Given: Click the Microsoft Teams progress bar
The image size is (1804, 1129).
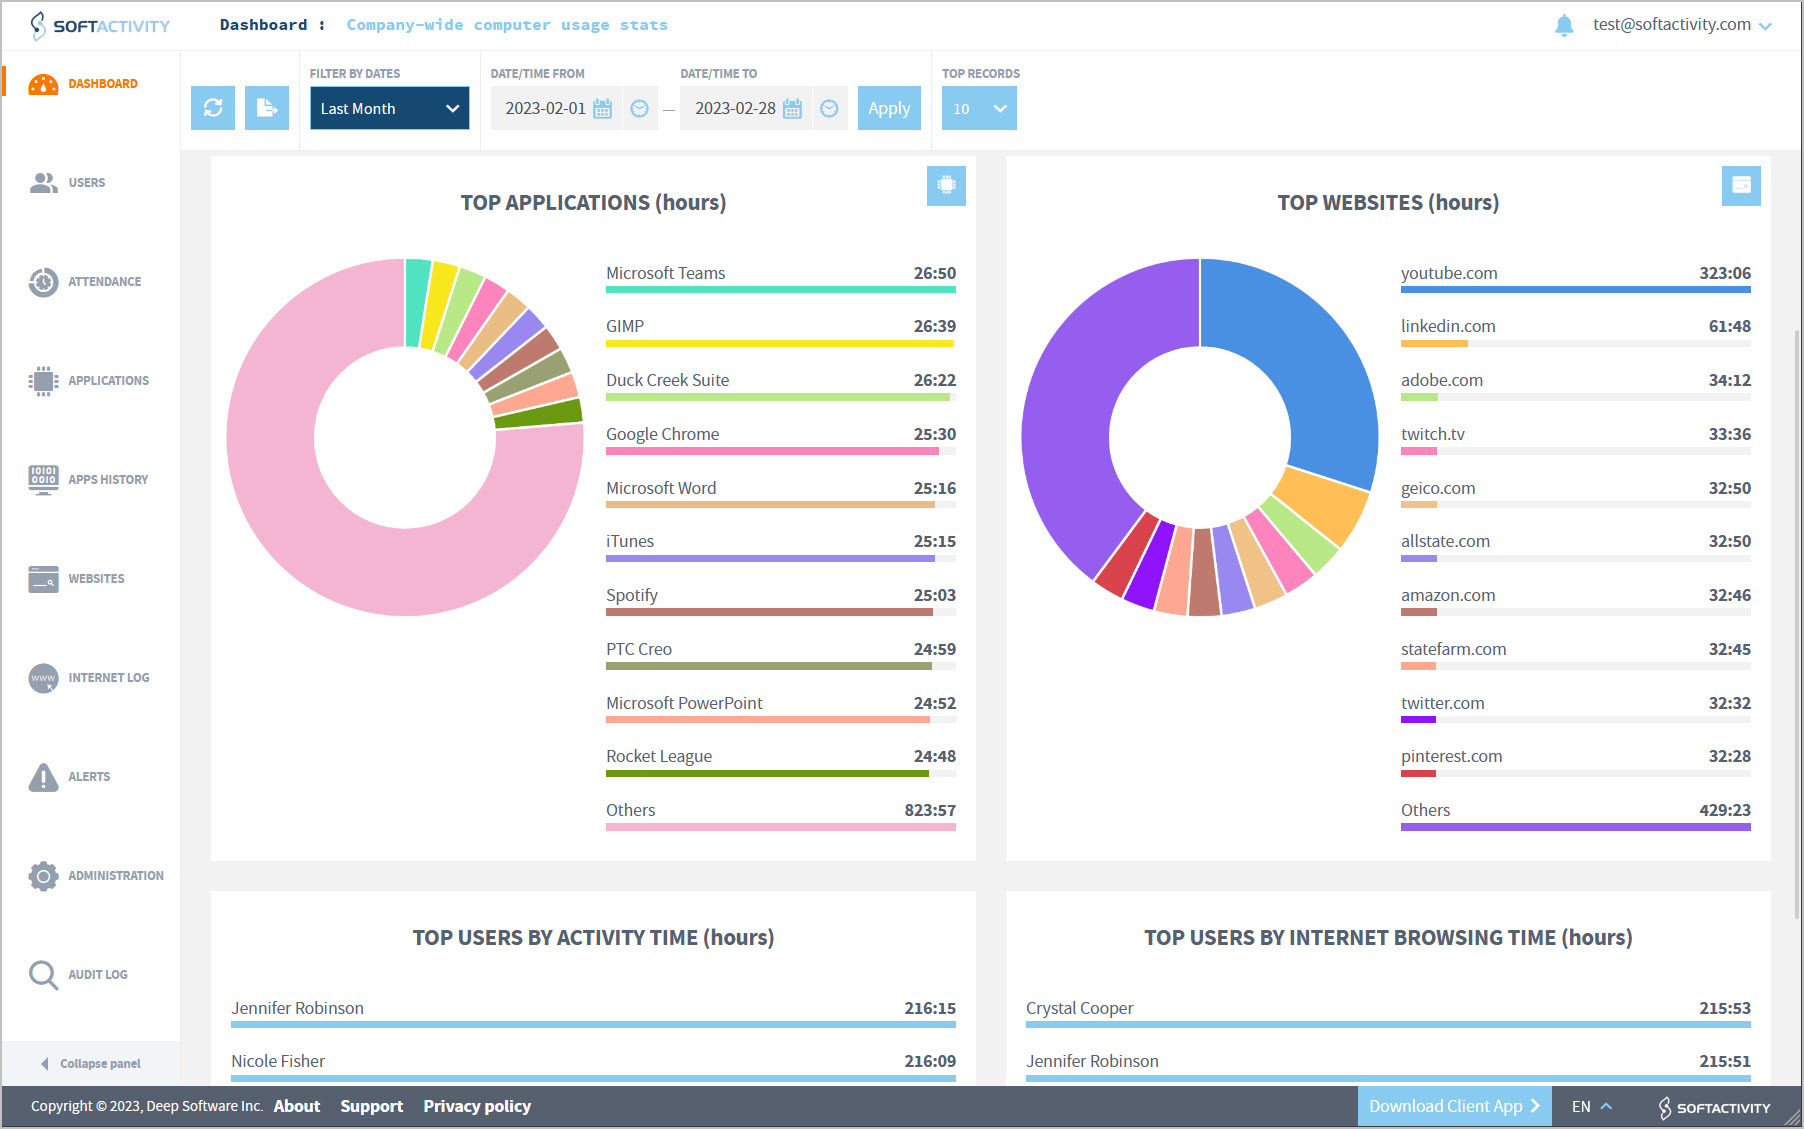Looking at the screenshot, I should pyautogui.click(x=781, y=290).
